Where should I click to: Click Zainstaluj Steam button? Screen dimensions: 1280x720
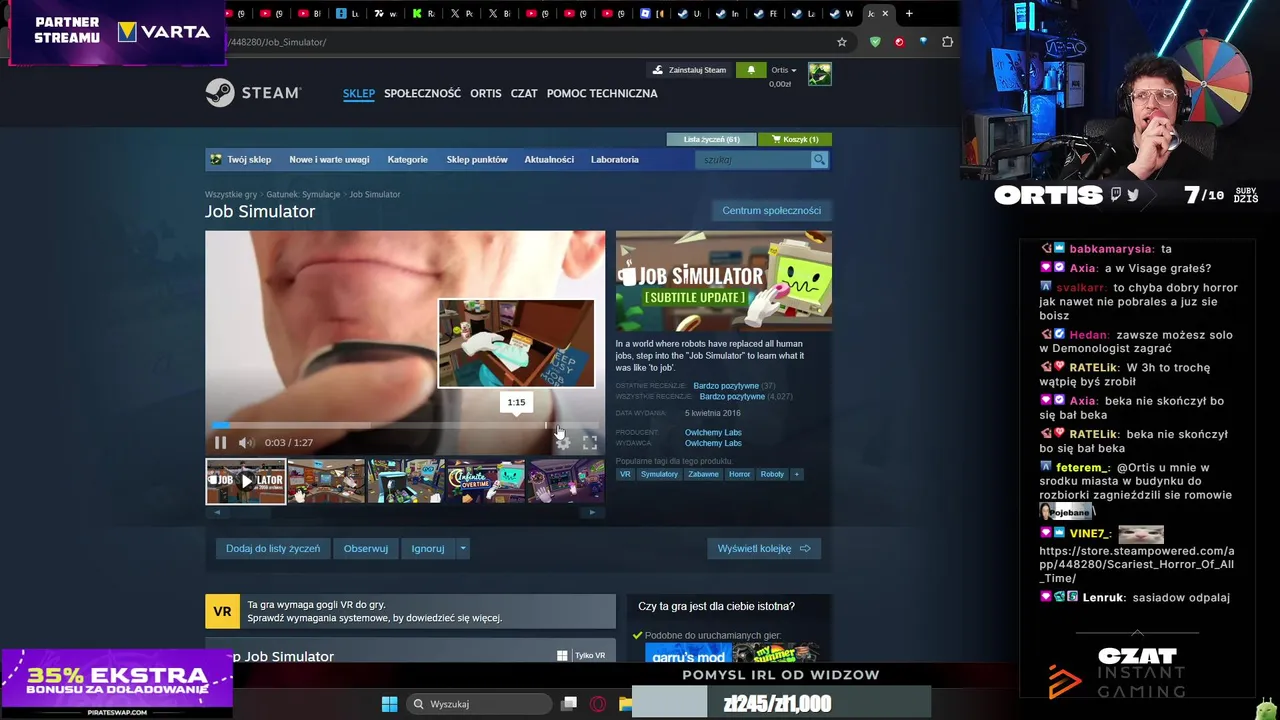click(688, 70)
